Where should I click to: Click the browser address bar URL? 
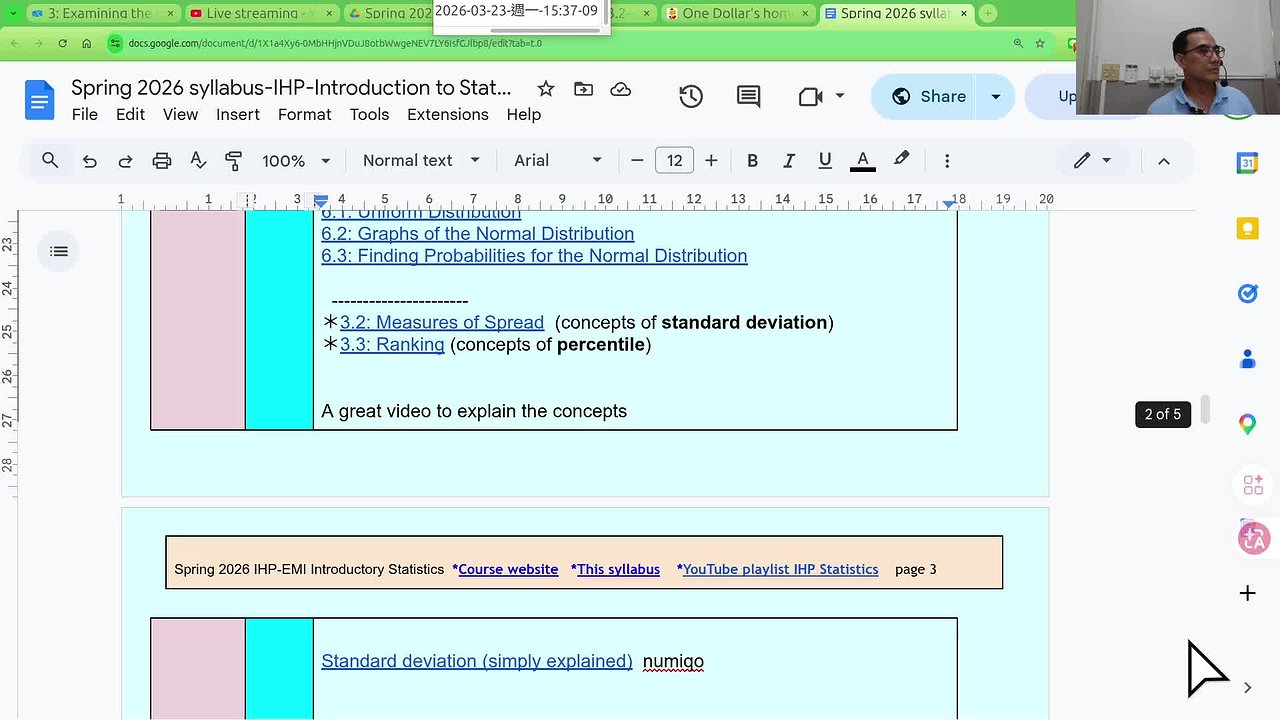coord(335,43)
